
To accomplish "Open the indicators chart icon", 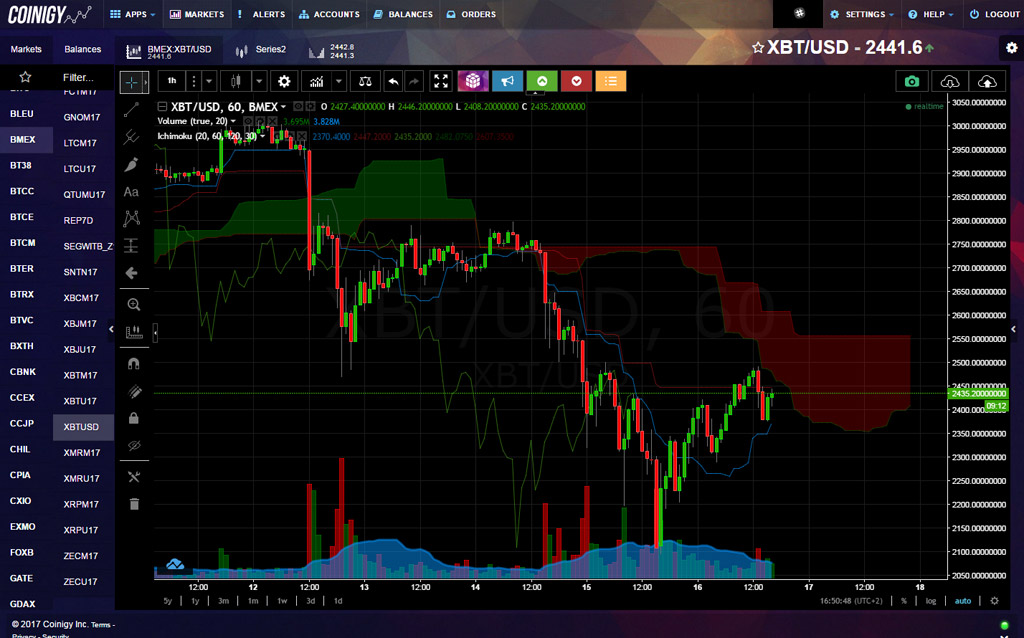I will [317, 82].
